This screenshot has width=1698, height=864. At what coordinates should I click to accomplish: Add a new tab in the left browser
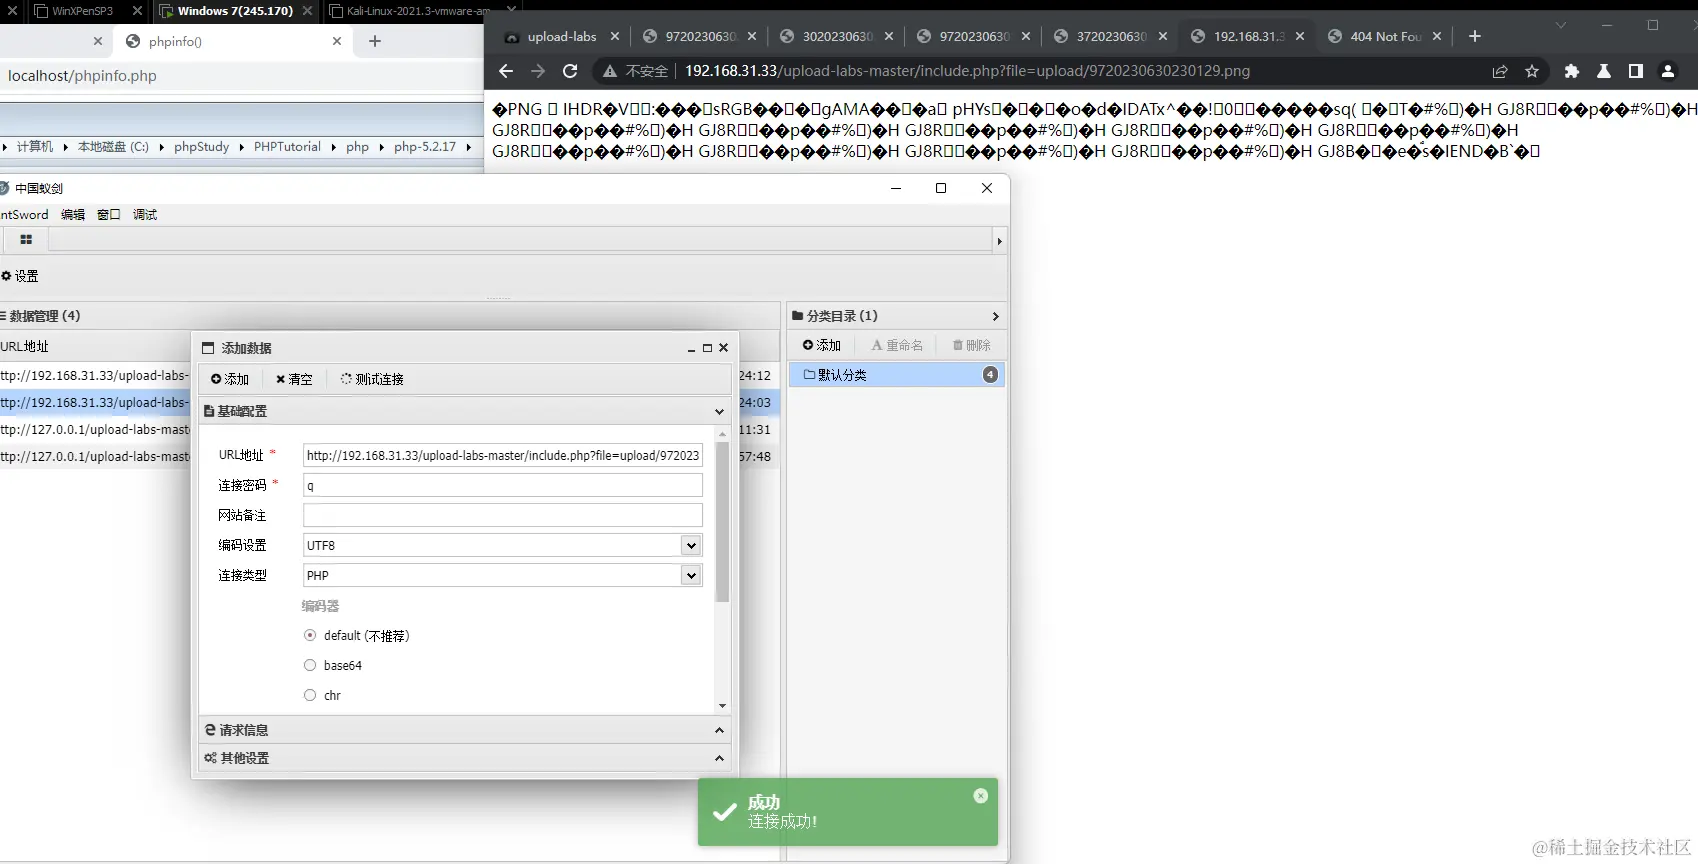point(375,41)
